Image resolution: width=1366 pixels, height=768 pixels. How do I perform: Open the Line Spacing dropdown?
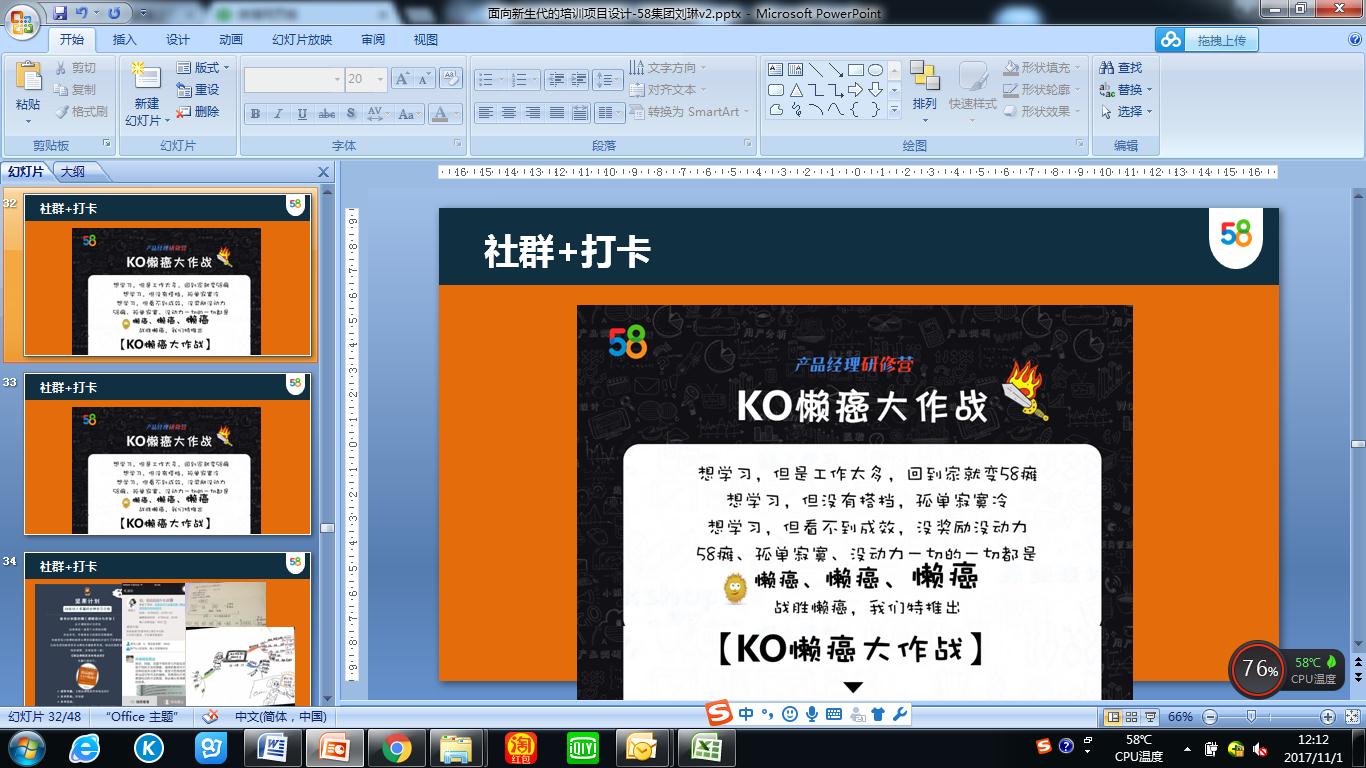point(607,79)
